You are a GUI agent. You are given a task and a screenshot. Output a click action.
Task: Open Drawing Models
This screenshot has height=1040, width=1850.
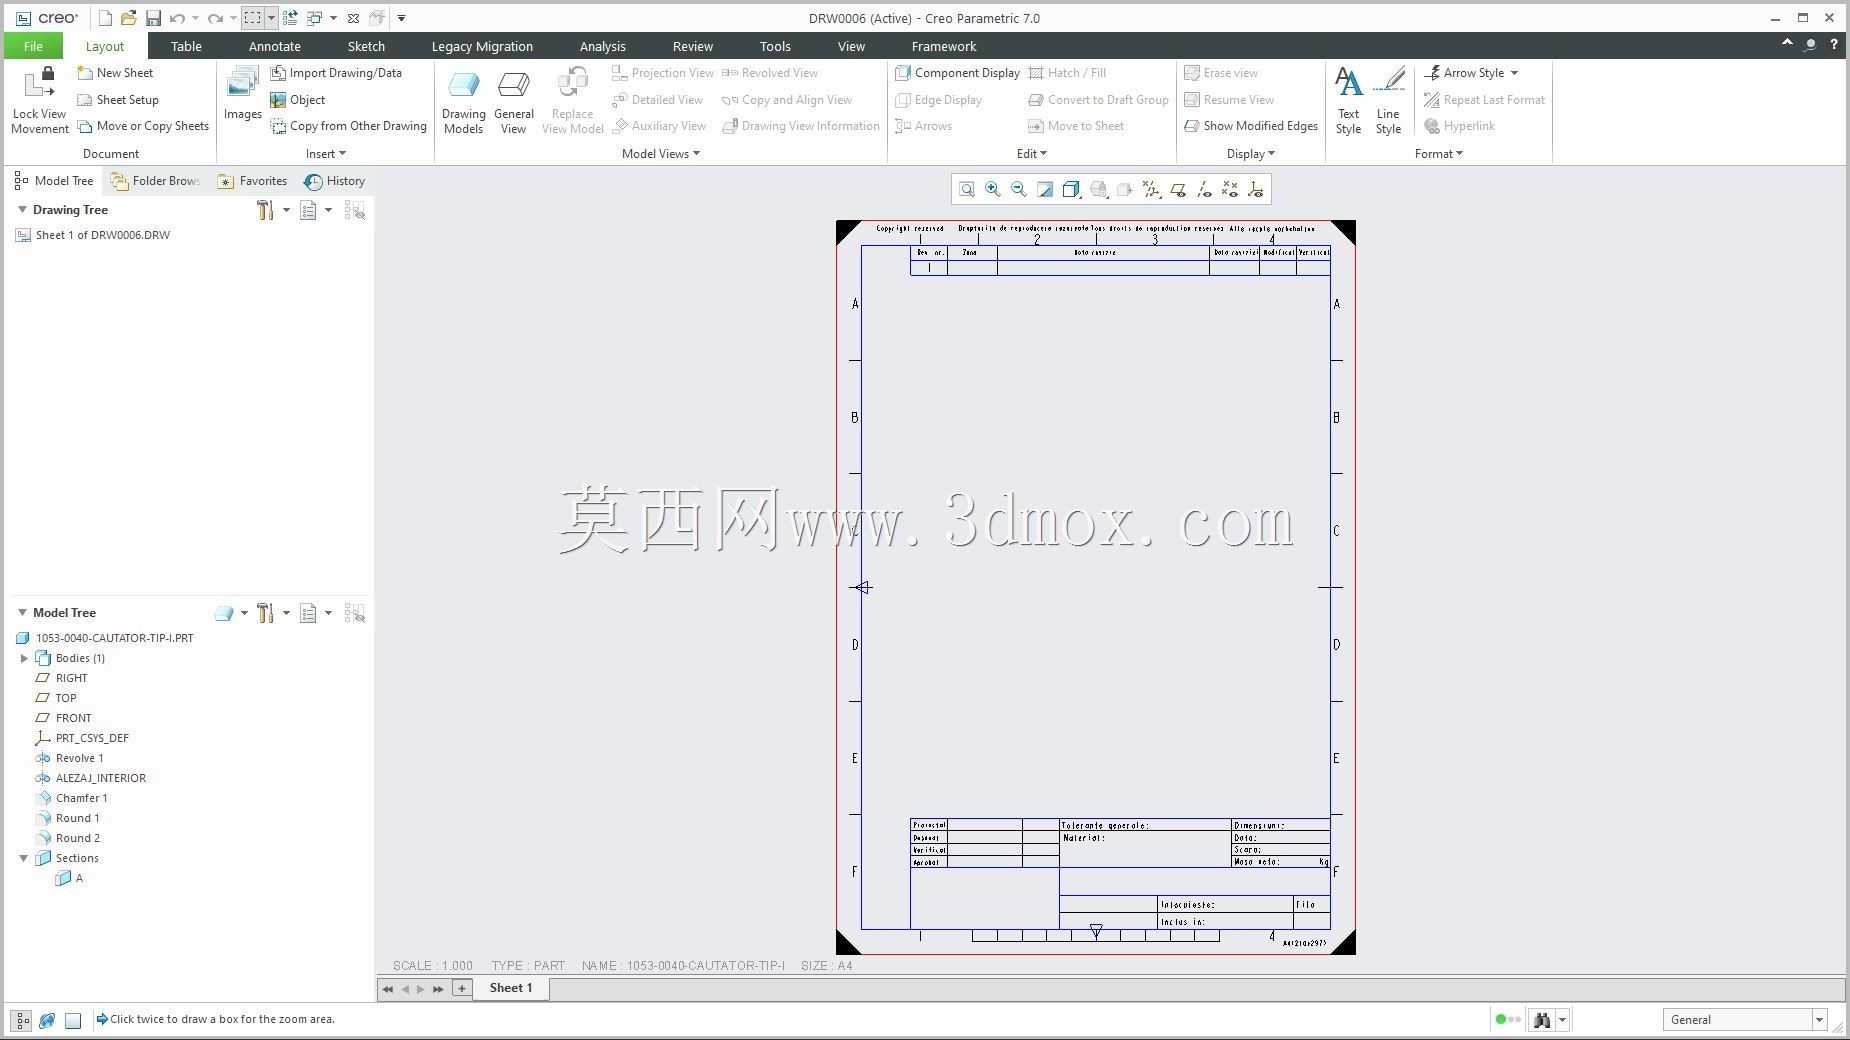coord(463,101)
